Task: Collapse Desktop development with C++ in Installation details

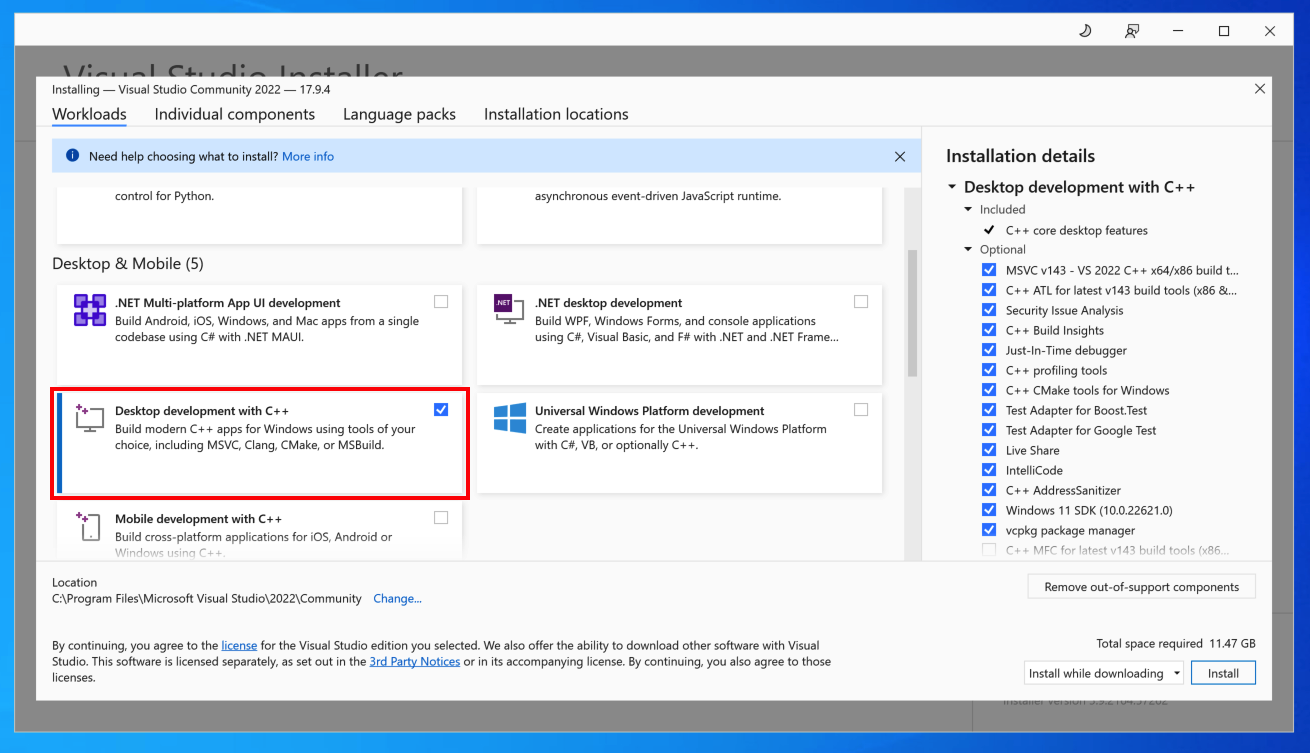Action: [x=952, y=187]
